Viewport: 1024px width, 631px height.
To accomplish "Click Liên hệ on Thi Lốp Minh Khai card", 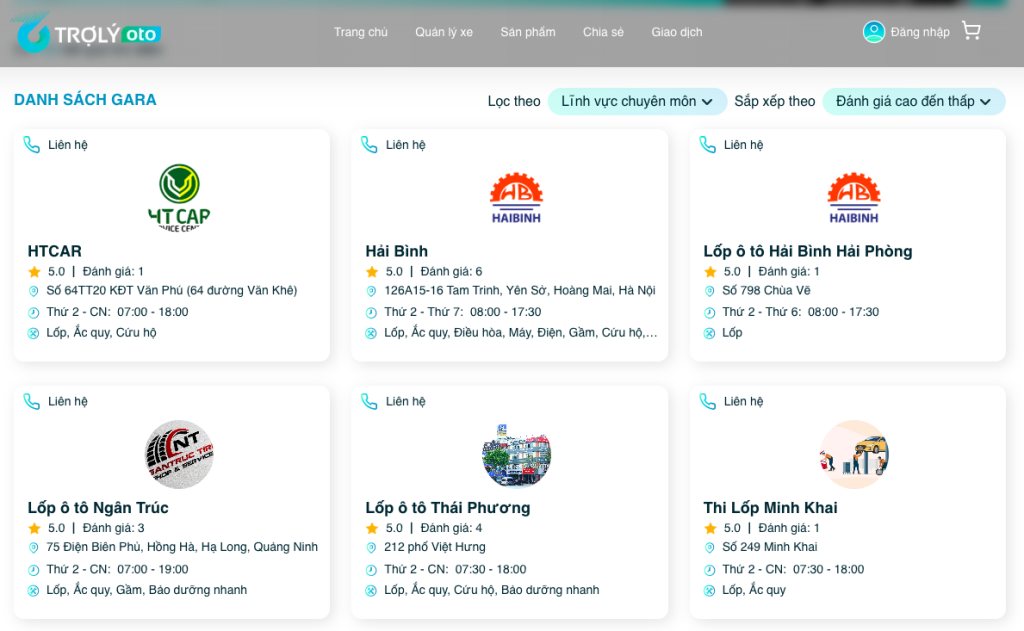I will (x=743, y=402).
